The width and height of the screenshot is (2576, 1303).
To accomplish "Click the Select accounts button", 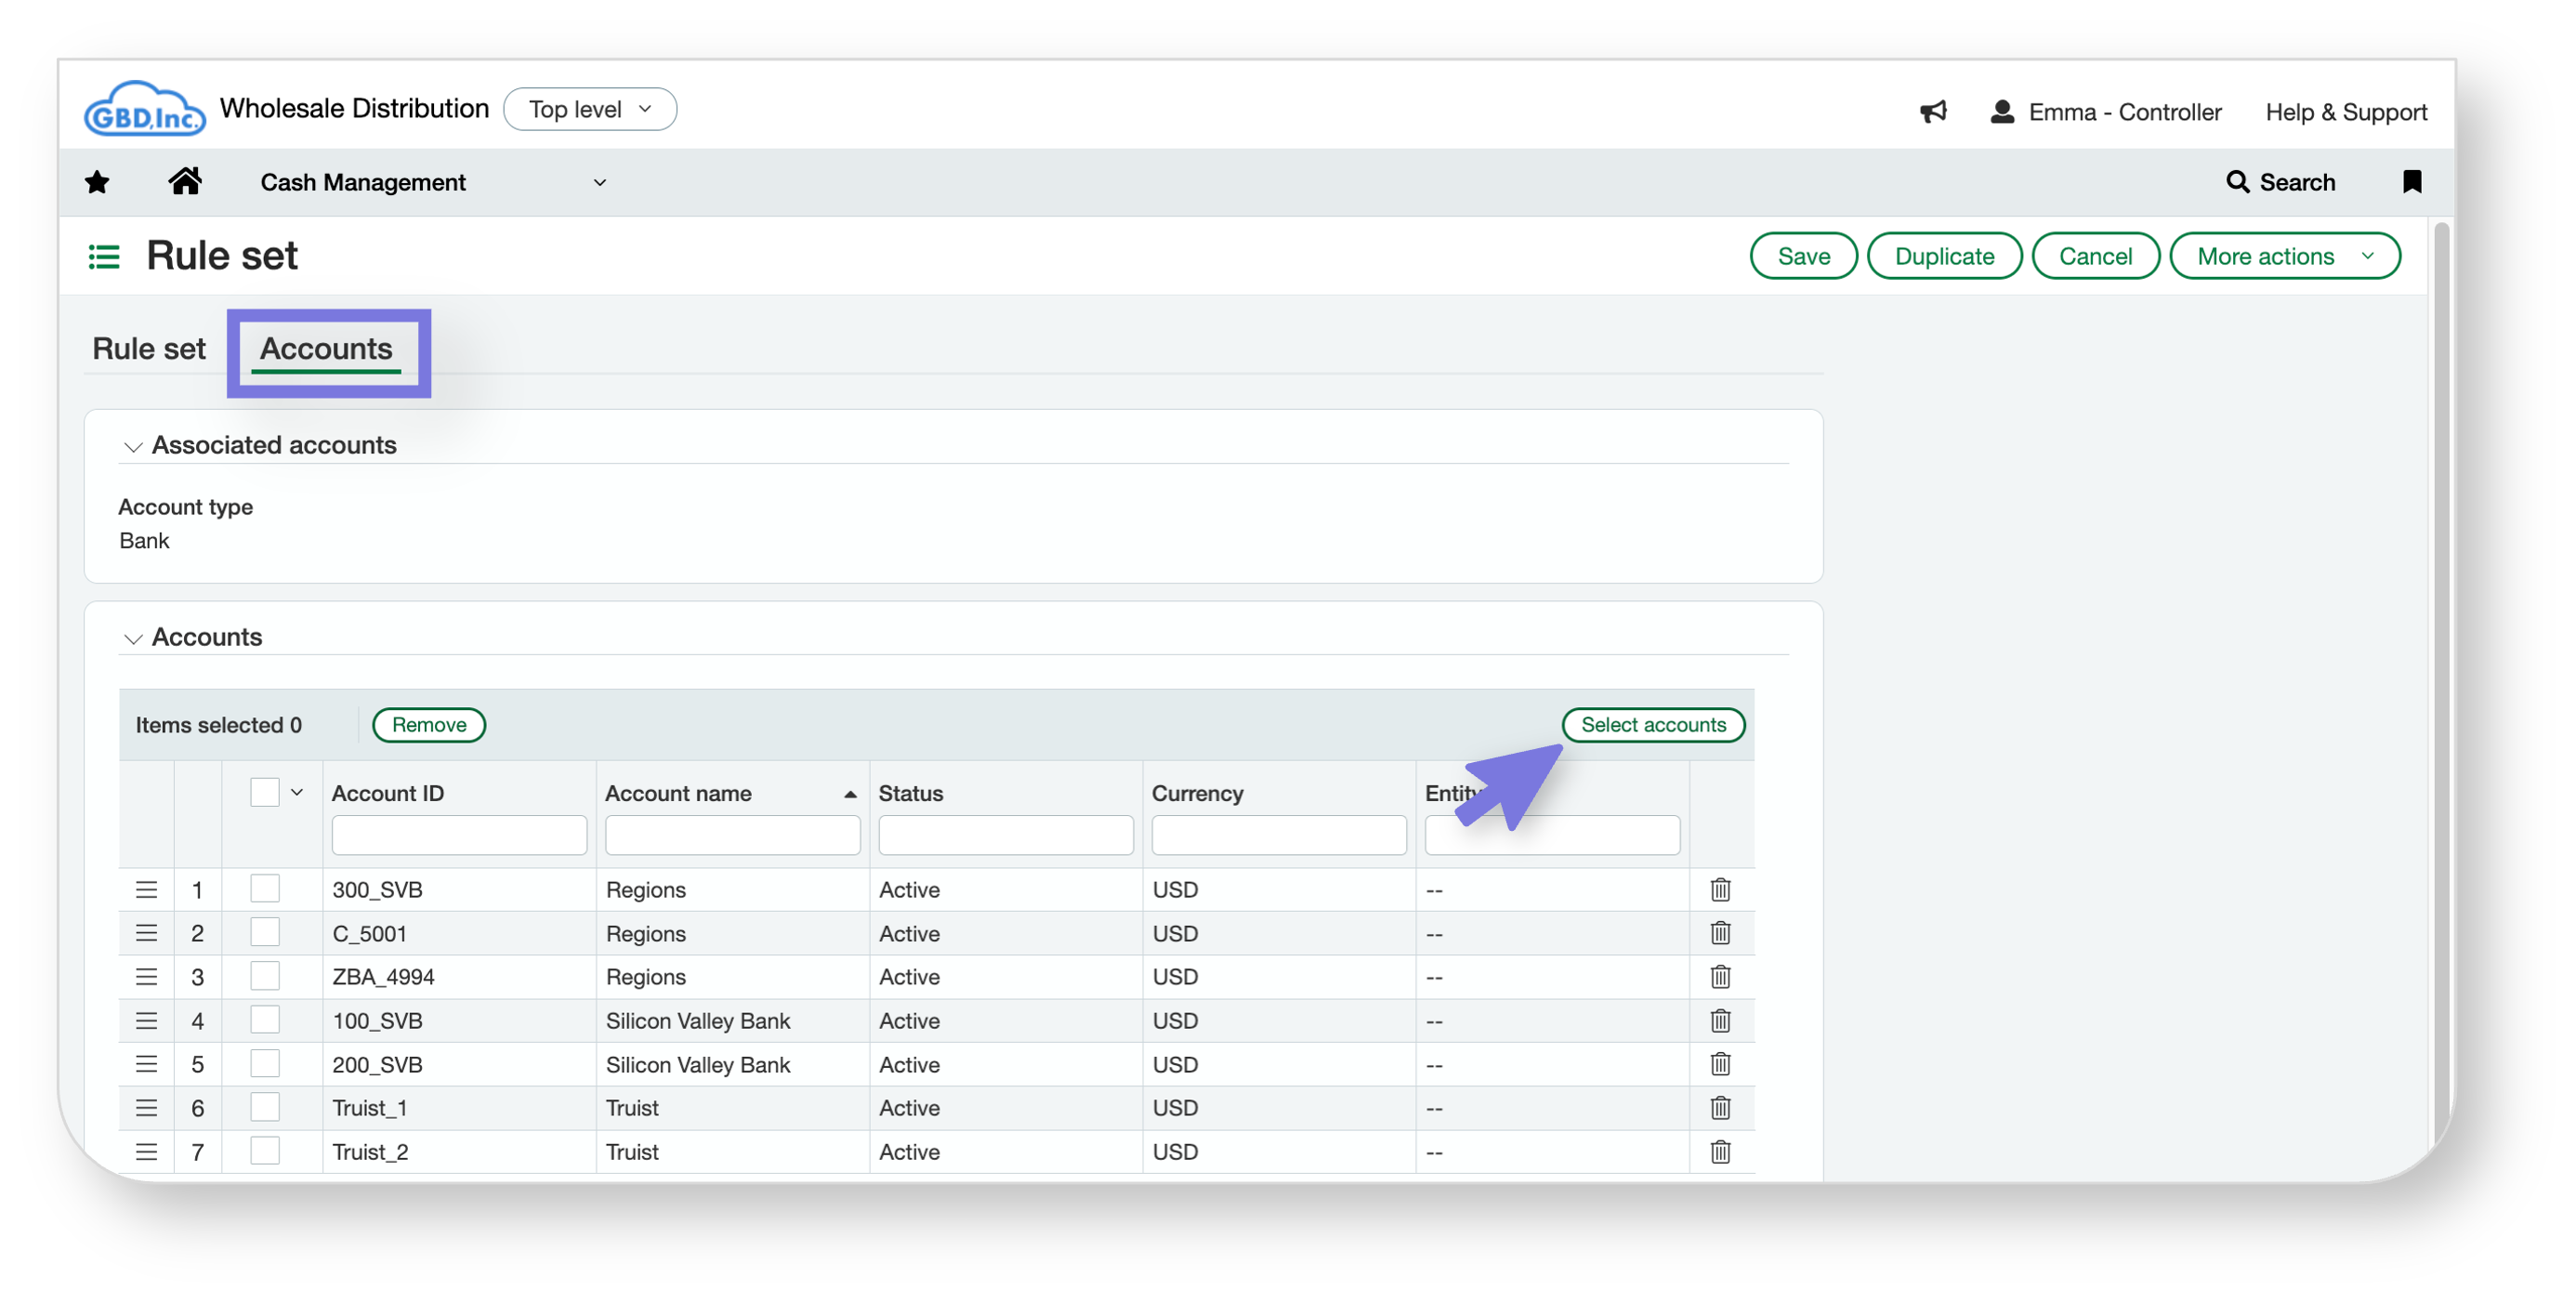I will pos(1653,724).
